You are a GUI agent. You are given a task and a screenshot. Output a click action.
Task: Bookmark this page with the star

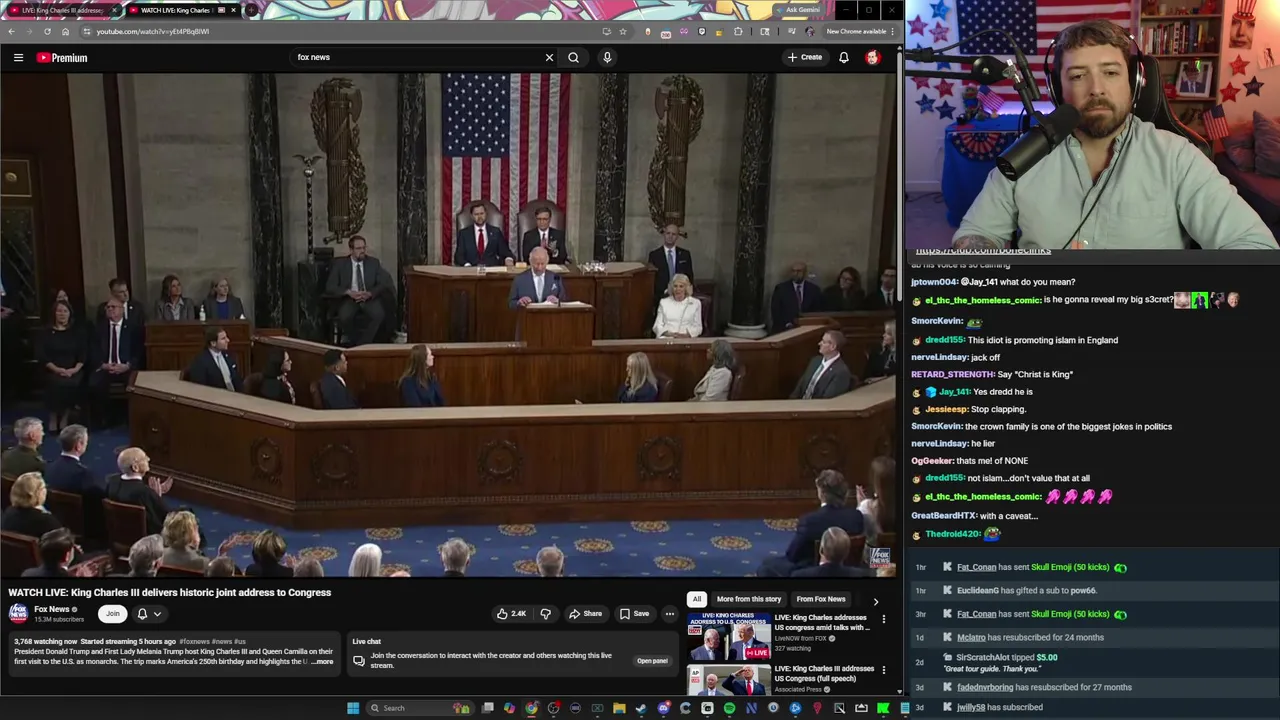point(623,31)
